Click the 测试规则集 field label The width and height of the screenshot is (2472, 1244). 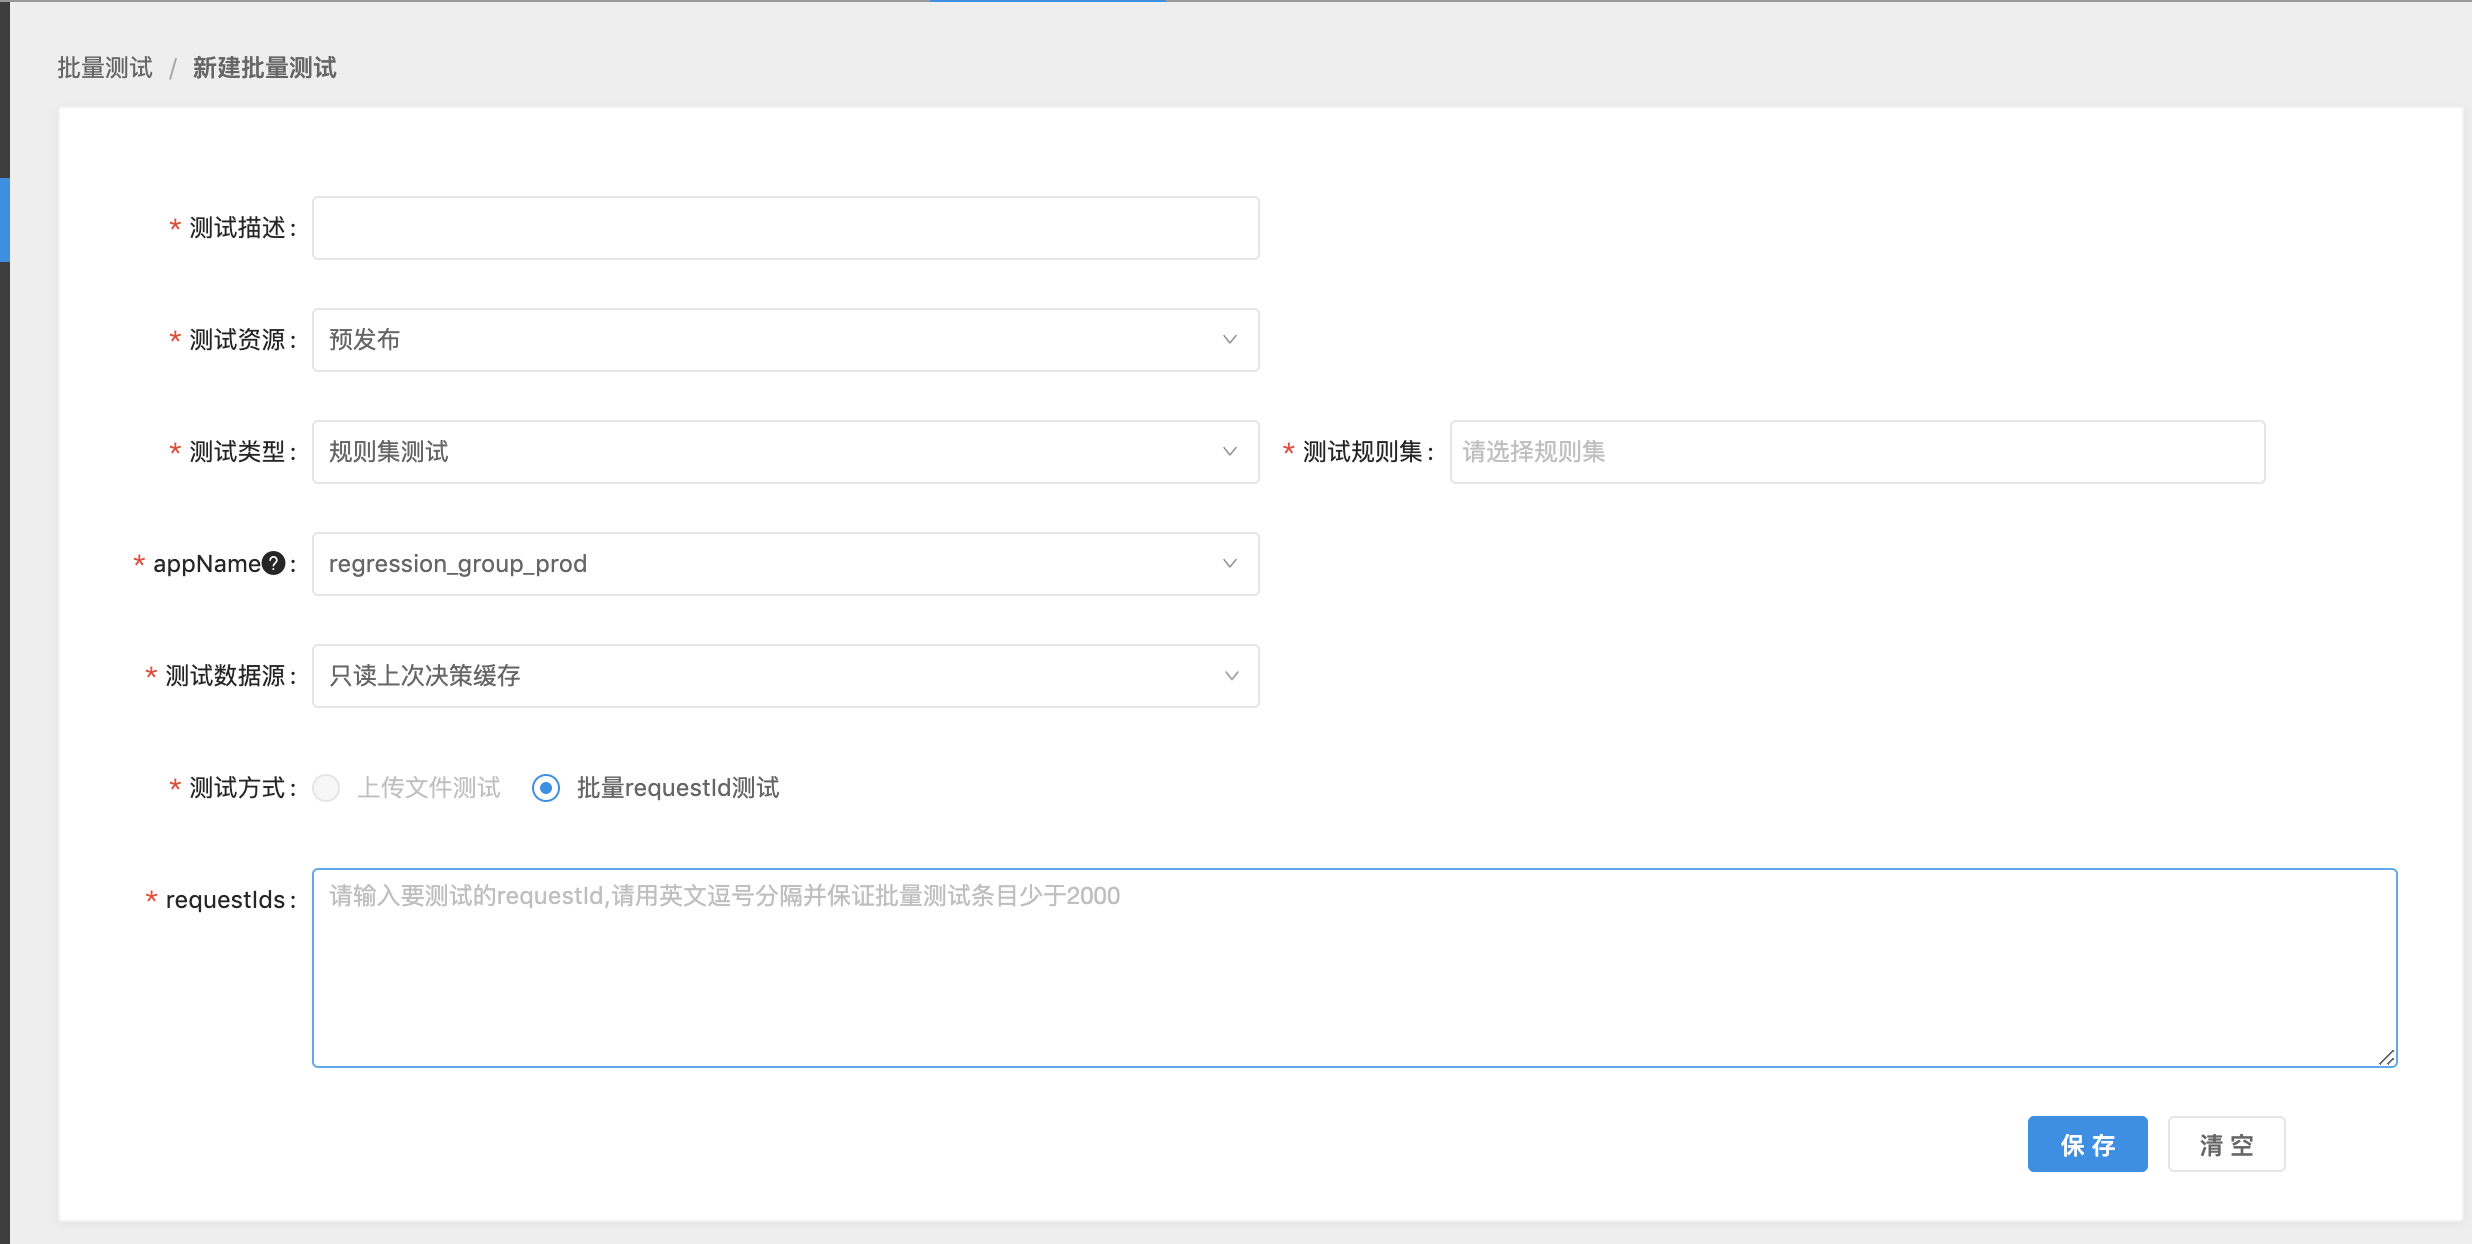point(1367,452)
